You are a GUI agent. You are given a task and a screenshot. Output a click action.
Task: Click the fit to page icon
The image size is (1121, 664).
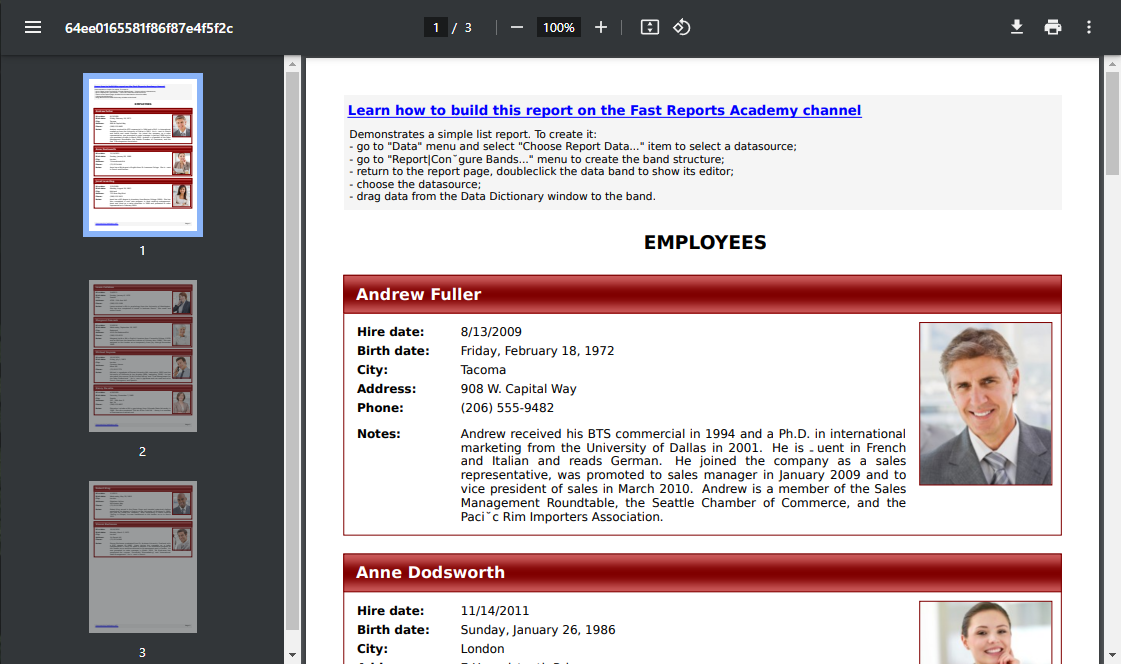pos(650,27)
